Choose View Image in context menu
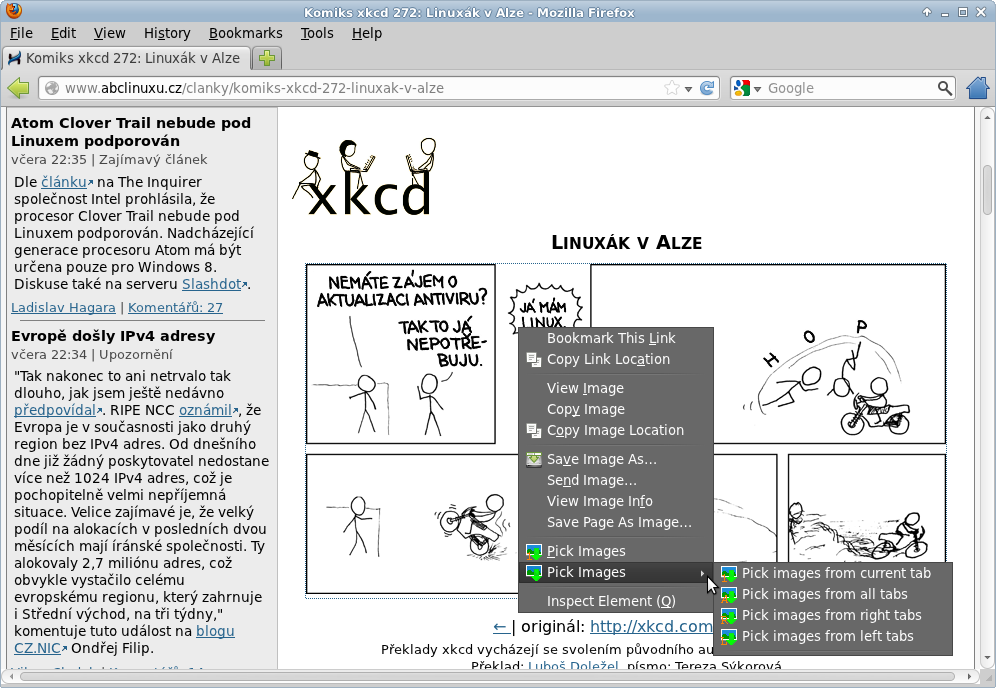996x688 pixels. 616,388
